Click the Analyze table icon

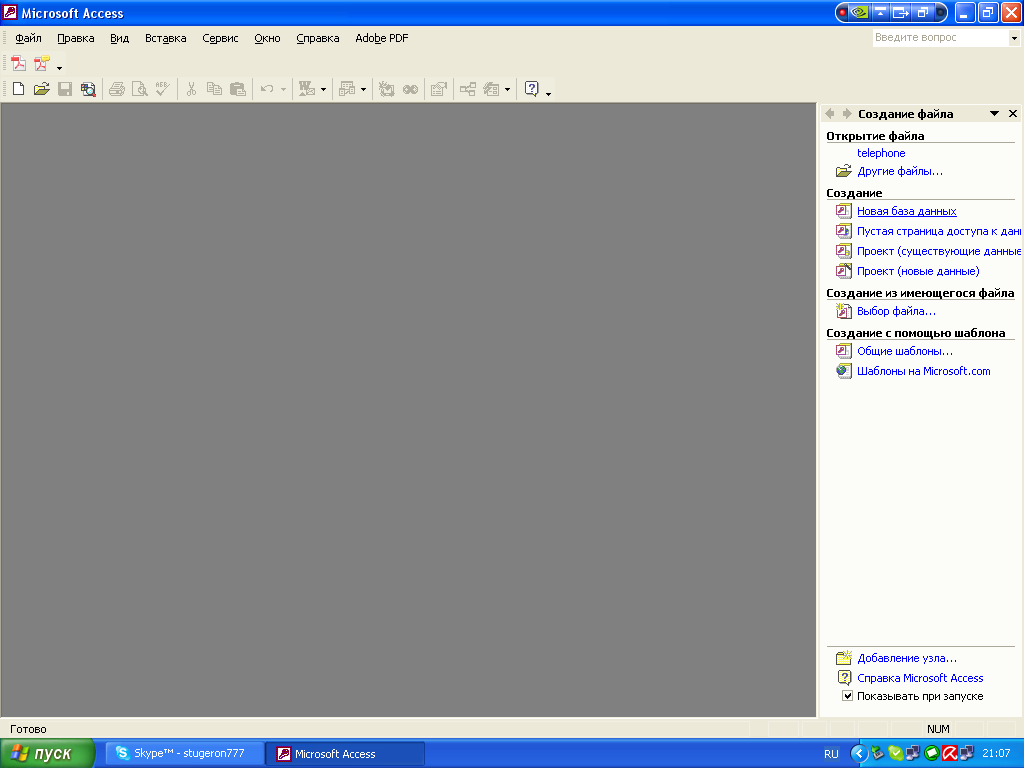(347, 89)
